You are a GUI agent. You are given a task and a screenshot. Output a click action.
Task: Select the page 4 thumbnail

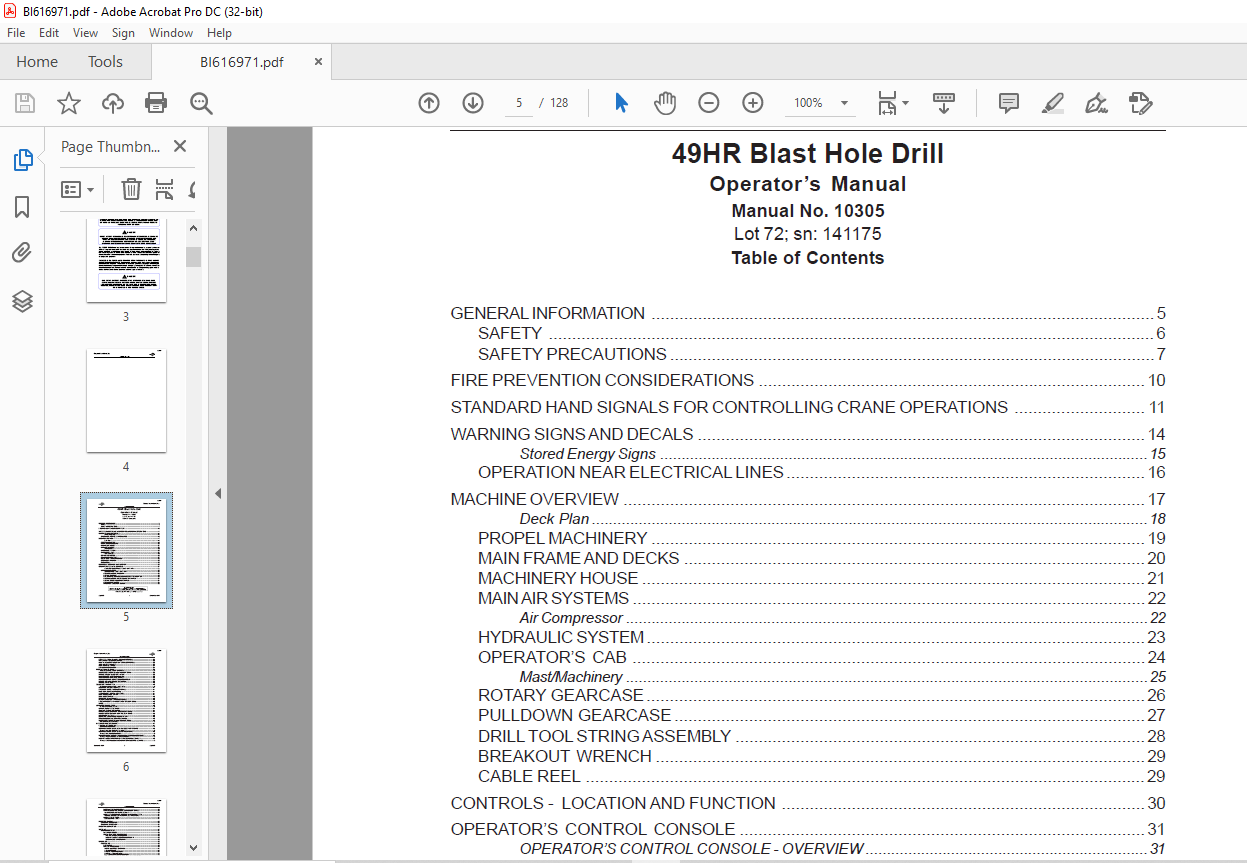[126, 400]
